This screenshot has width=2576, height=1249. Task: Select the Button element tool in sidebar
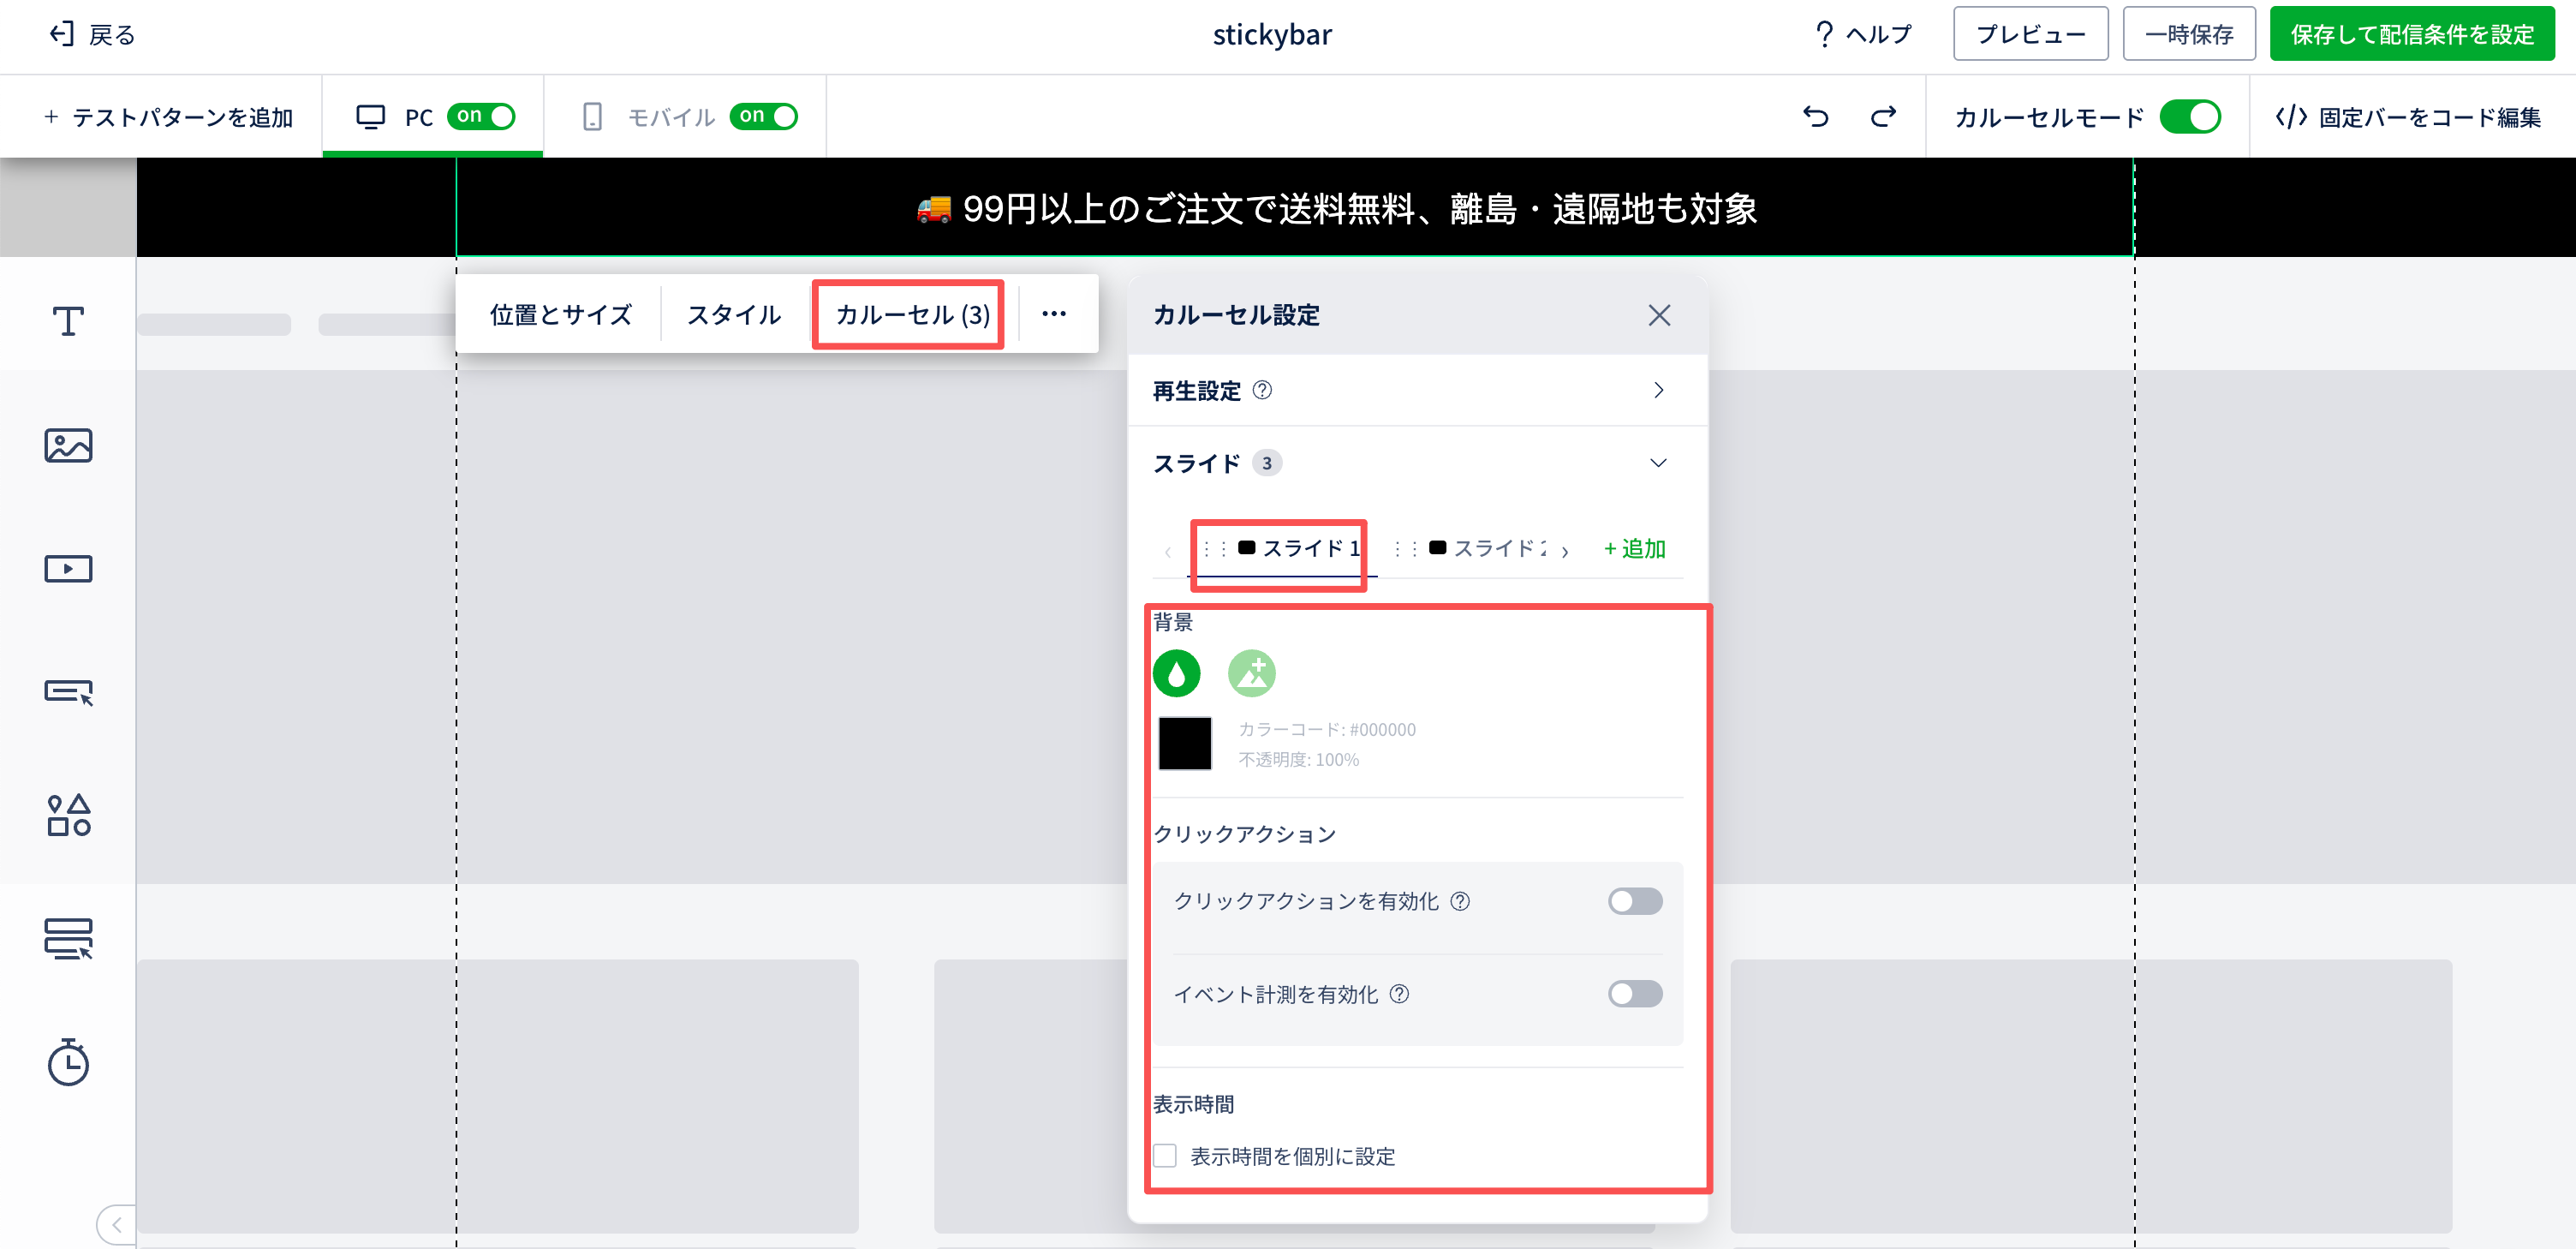[x=68, y=692]
